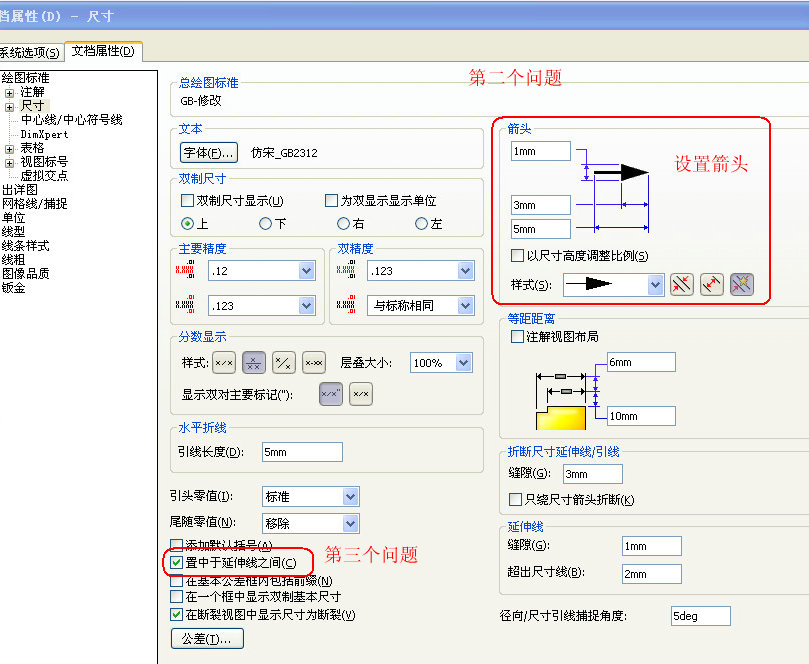Click the arrow length 5mm field
The height and width of the screenshot is (664, 809).
[x=541, y=229]
